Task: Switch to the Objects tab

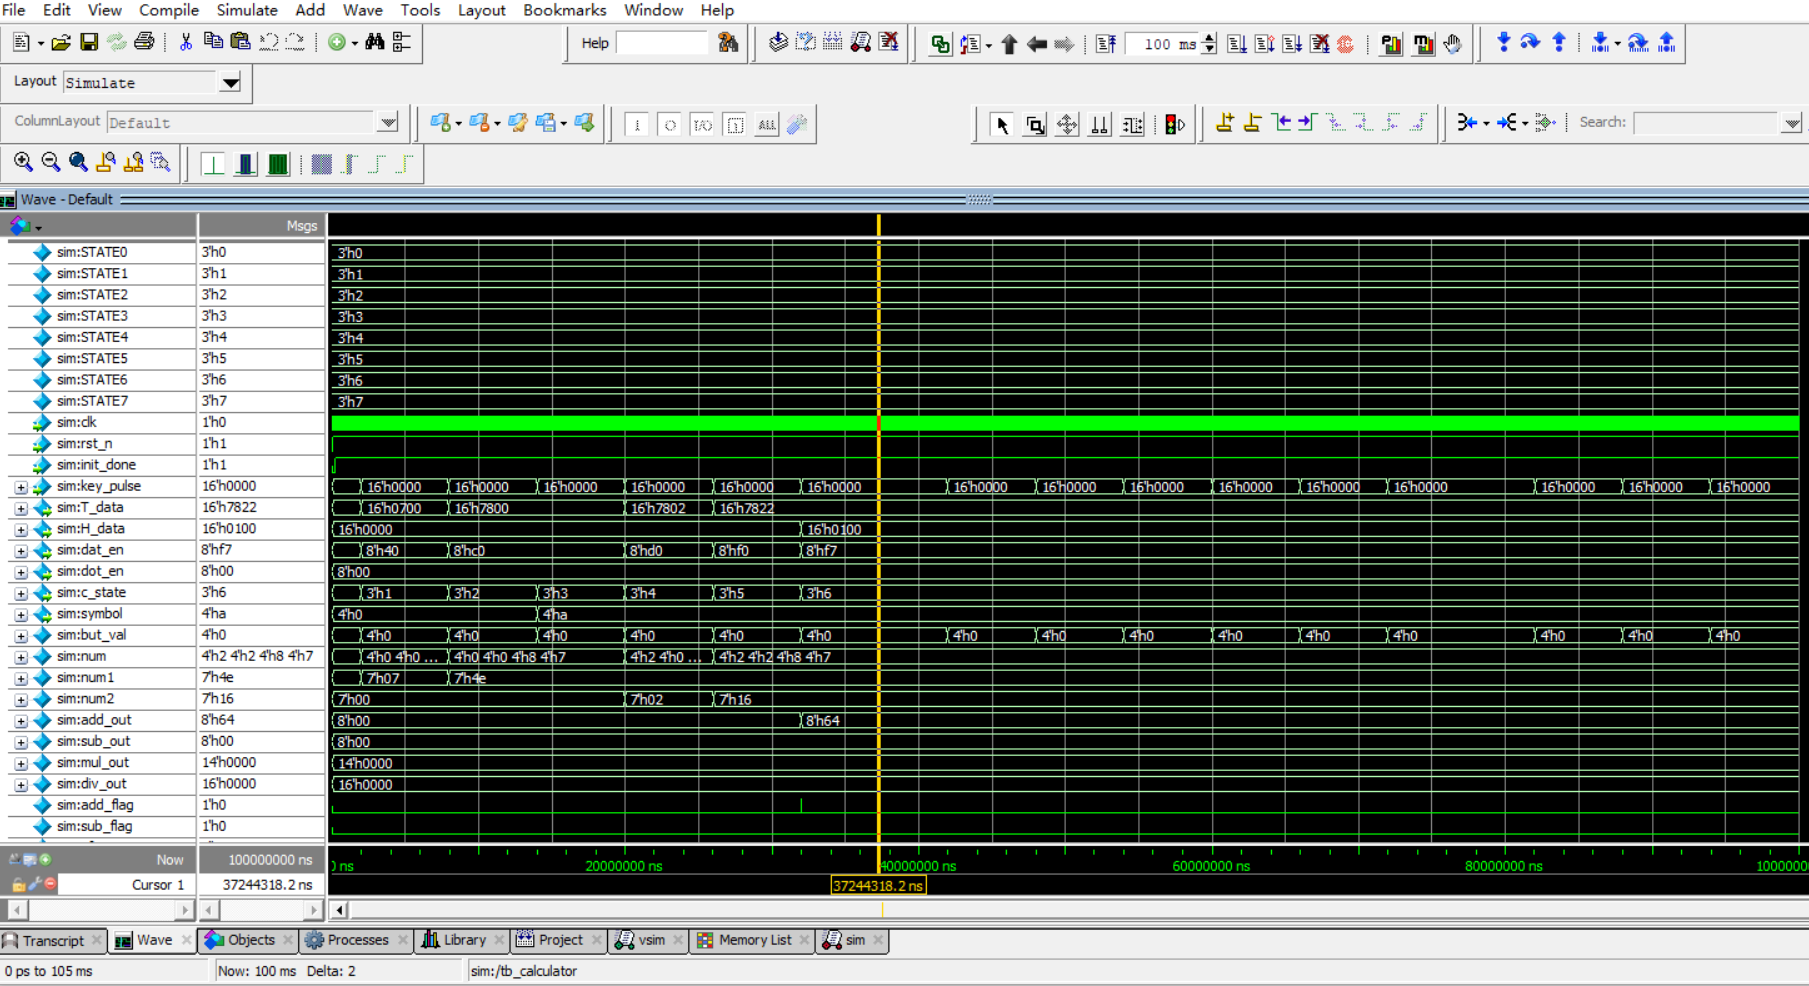Action: (x=250, y=940)
